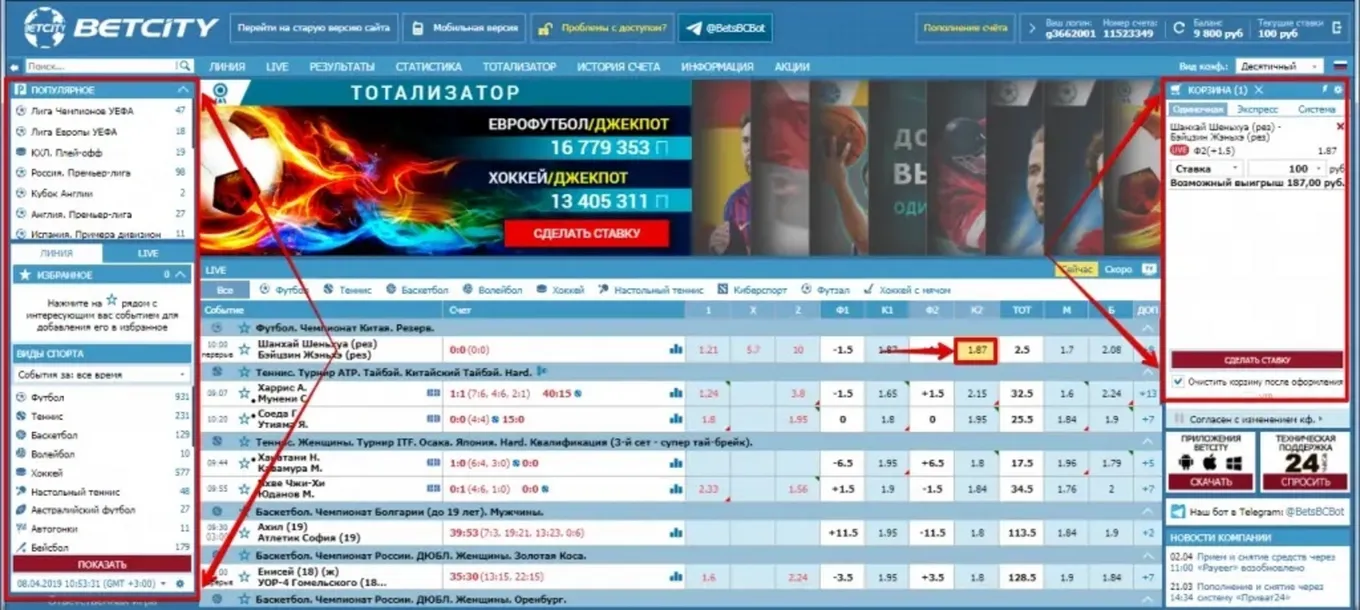Screen dimensions: 1360x610
Task: Click the Apple app icon
Action: tap(1209, 463)
